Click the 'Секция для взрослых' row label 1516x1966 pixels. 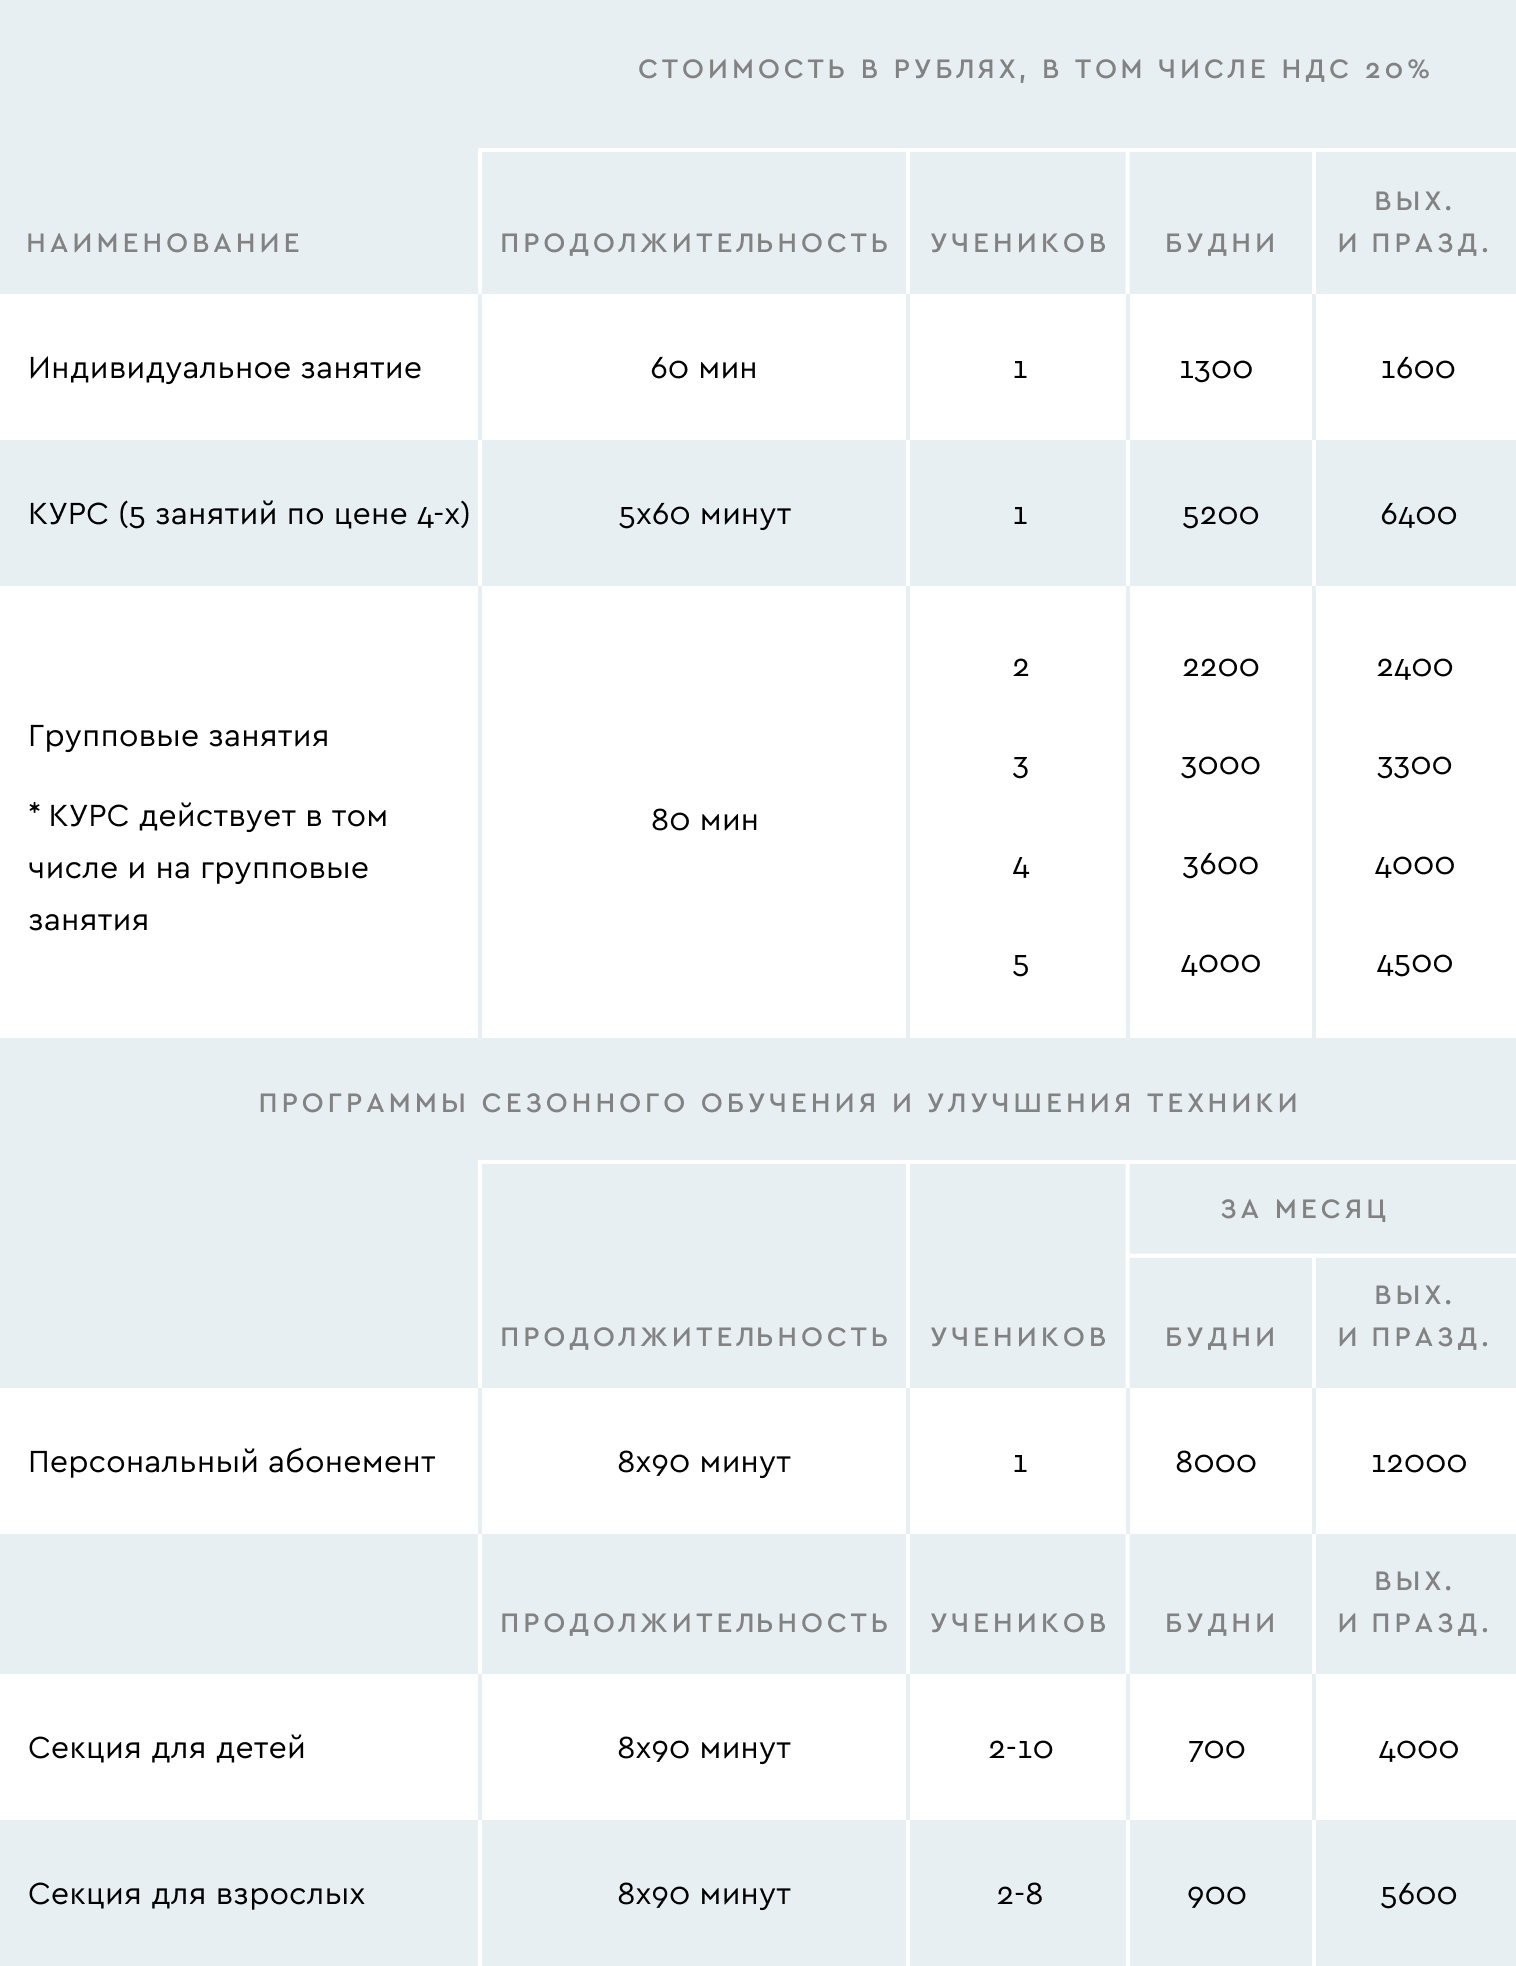point(196,1895)
